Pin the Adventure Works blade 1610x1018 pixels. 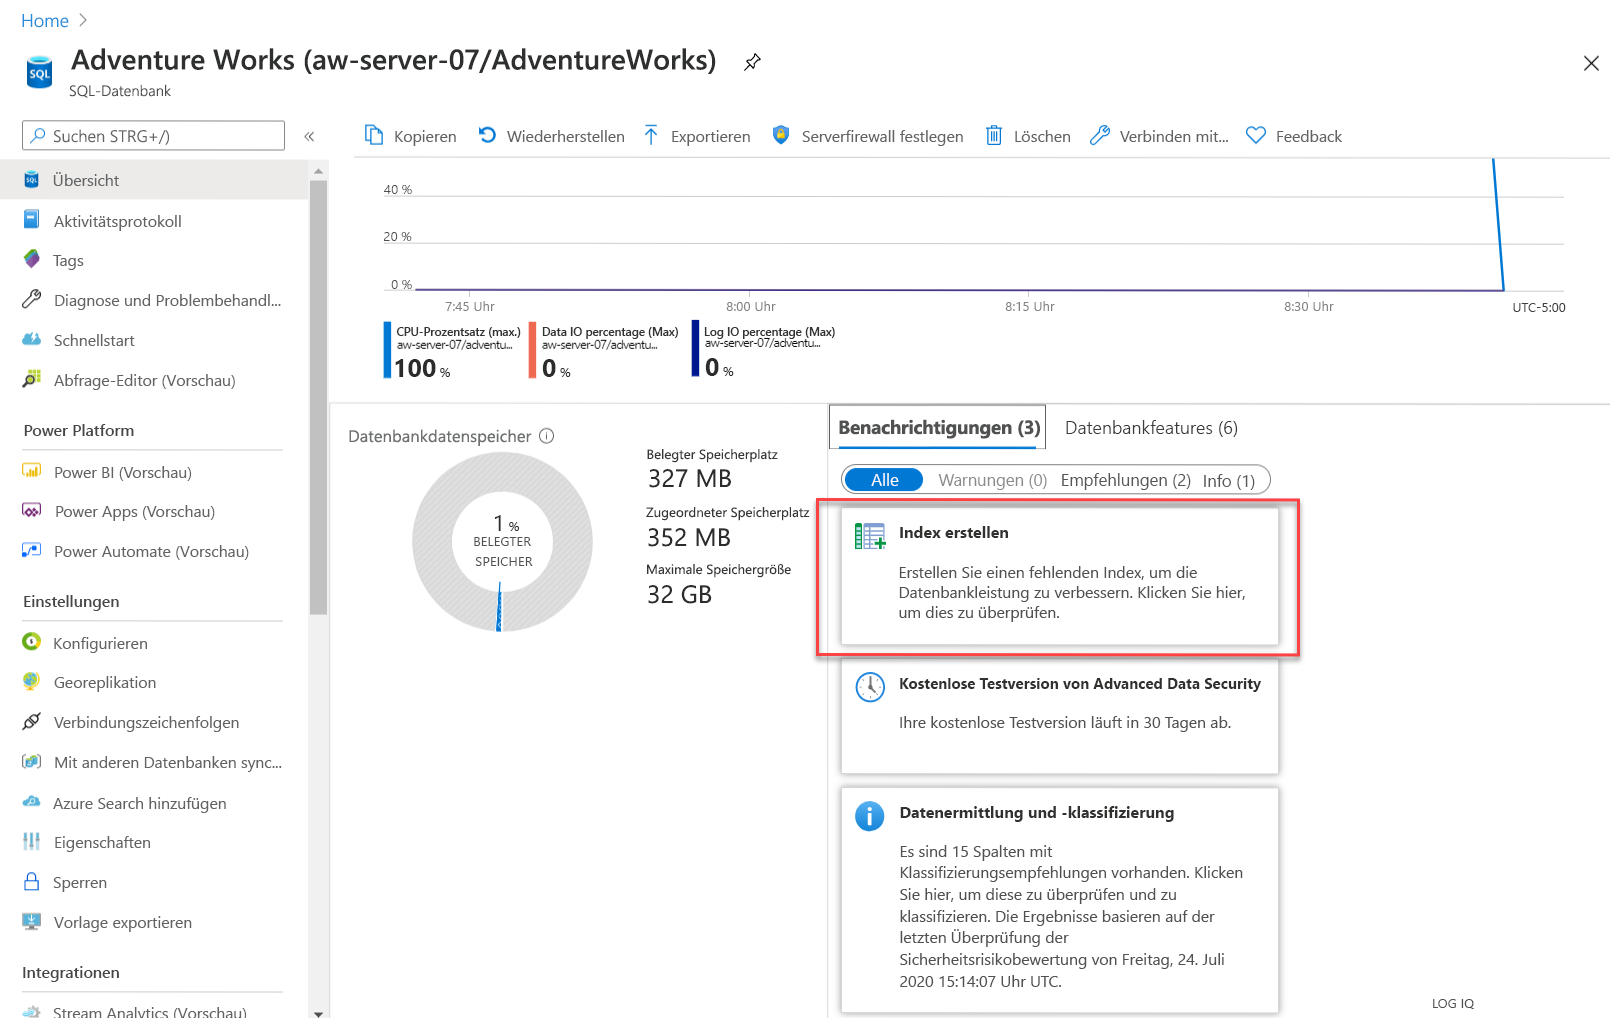(752, 62)
